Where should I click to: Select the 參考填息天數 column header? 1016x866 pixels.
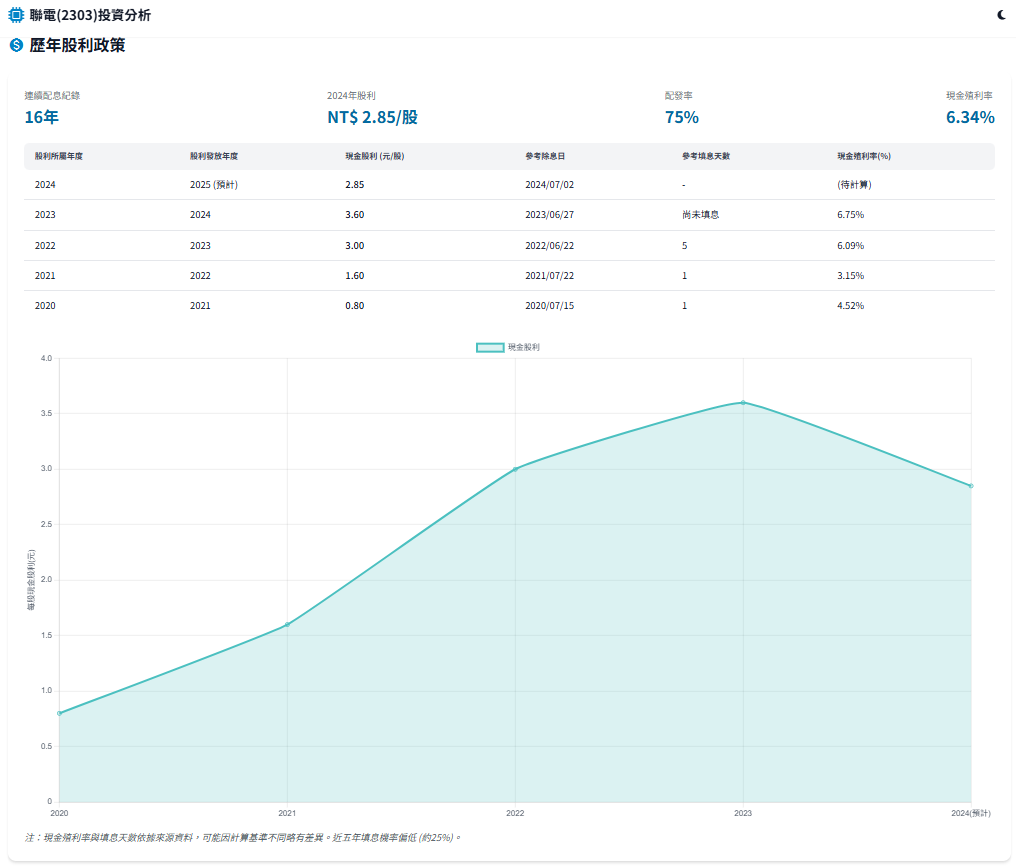pos(706,156)
